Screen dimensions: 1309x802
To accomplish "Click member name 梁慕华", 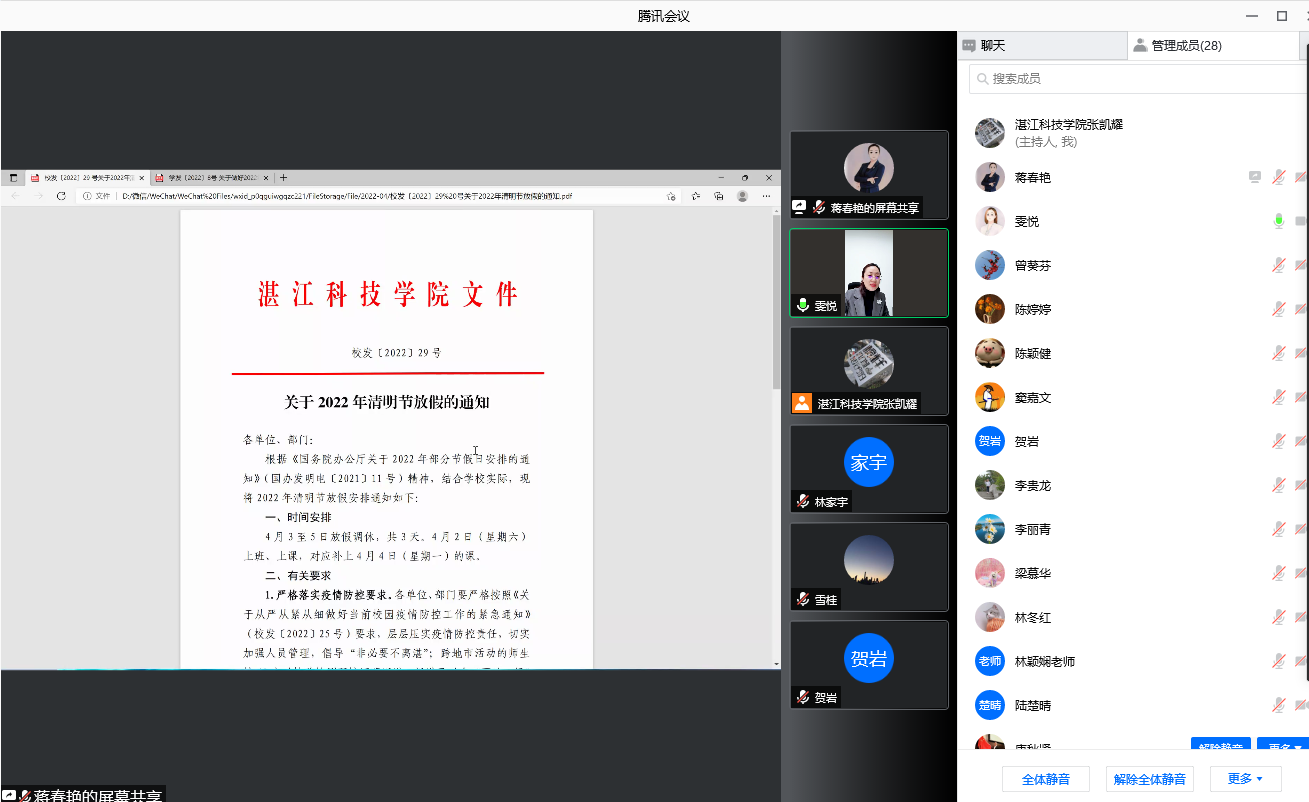I will click(1033, 573).
